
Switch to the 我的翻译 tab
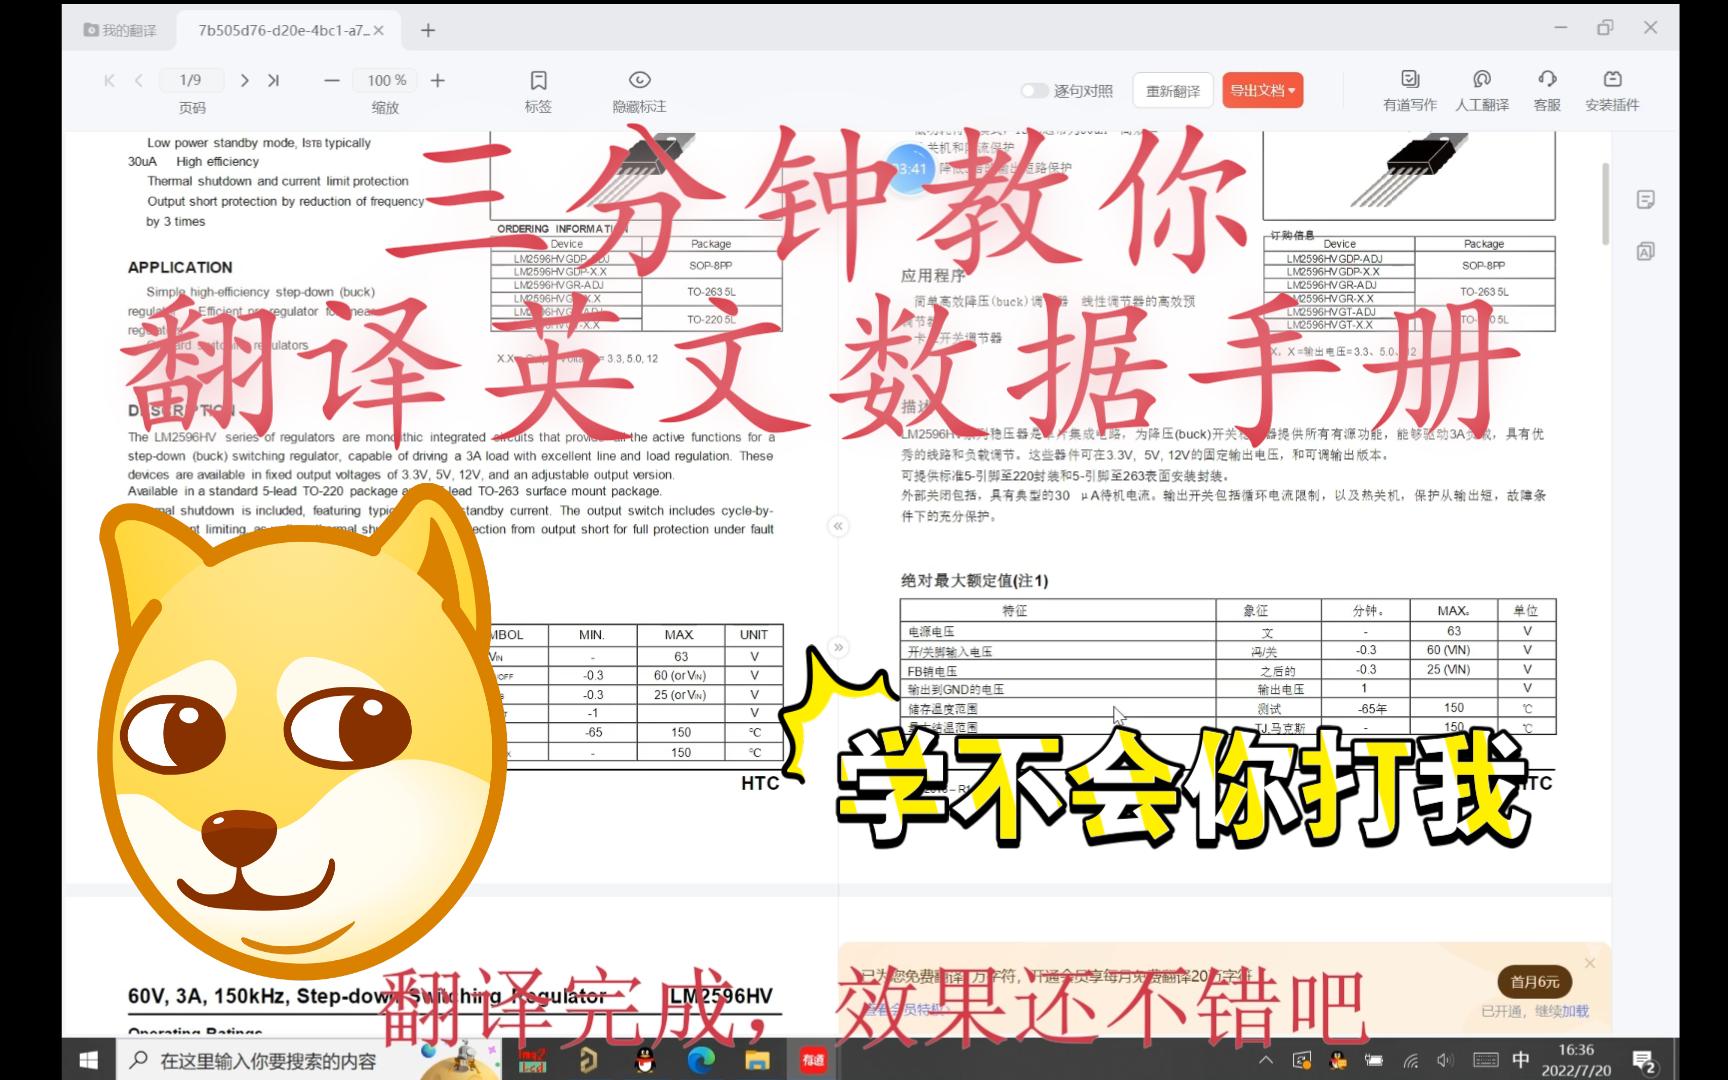[x=121, y=30]
